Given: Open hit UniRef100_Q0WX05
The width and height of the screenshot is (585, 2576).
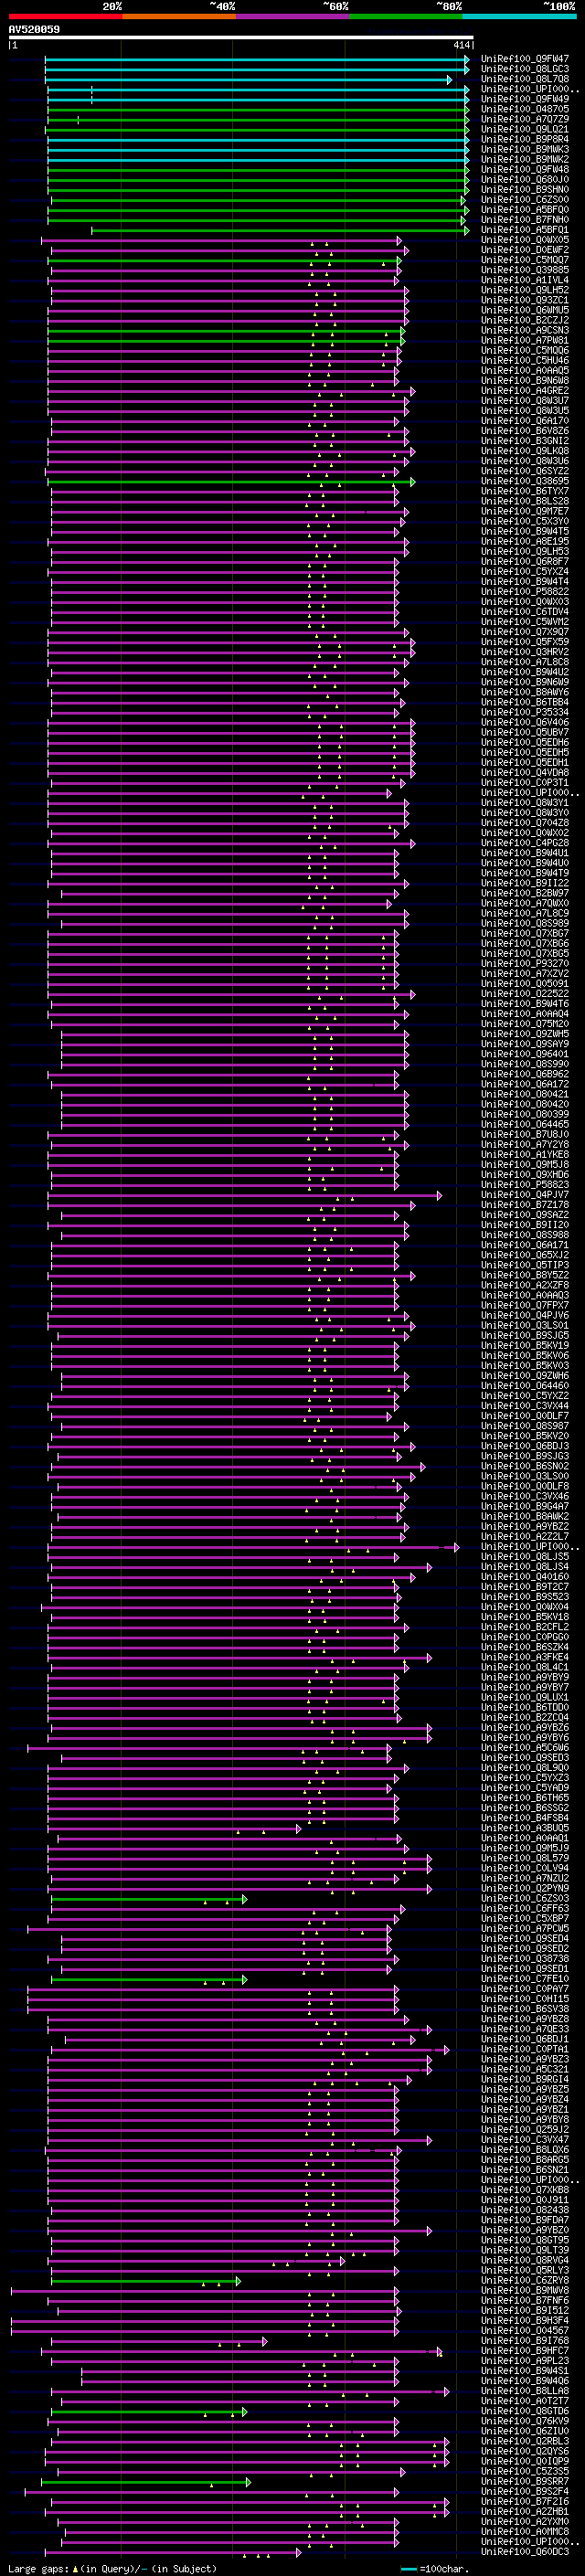Looking at the screenshot, I should (525, 240).
